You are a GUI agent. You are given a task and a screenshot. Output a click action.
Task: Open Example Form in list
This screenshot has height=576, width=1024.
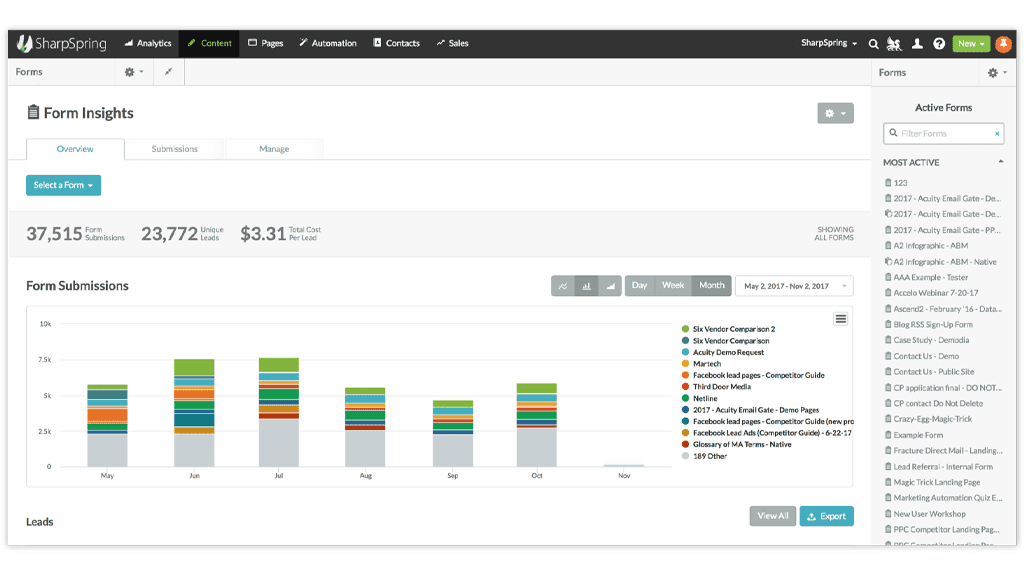(914, 435)
